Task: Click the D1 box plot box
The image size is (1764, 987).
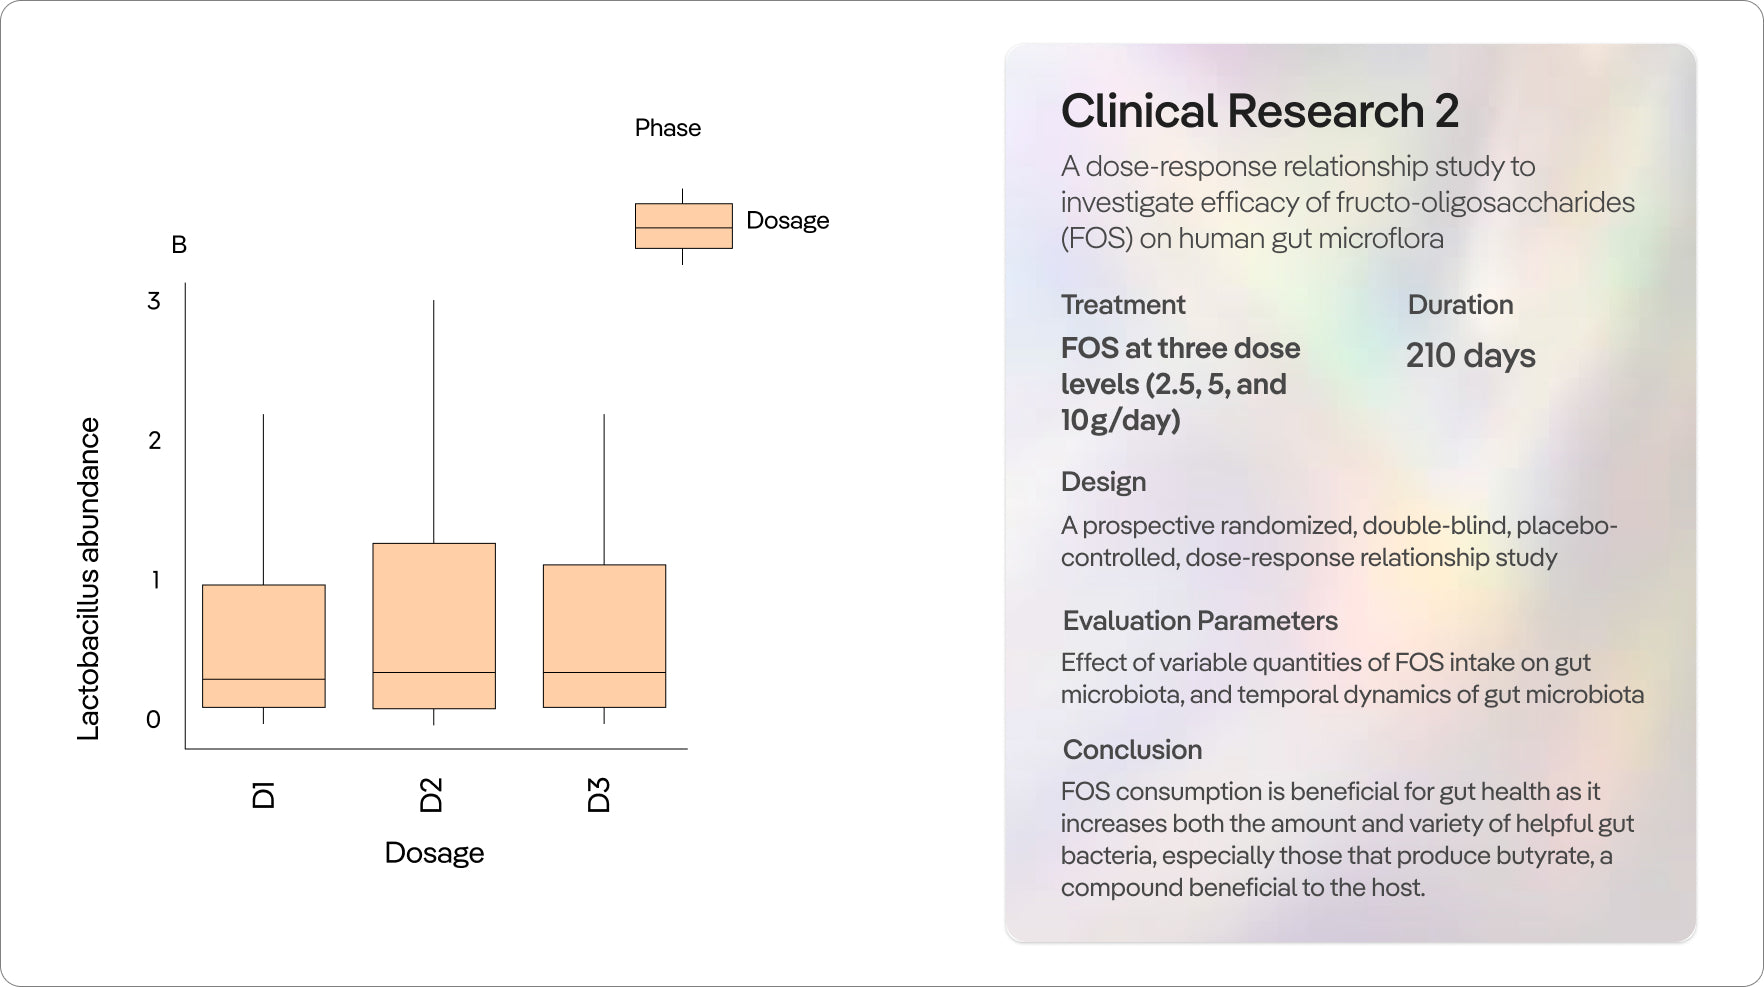Action: (264, 645)
